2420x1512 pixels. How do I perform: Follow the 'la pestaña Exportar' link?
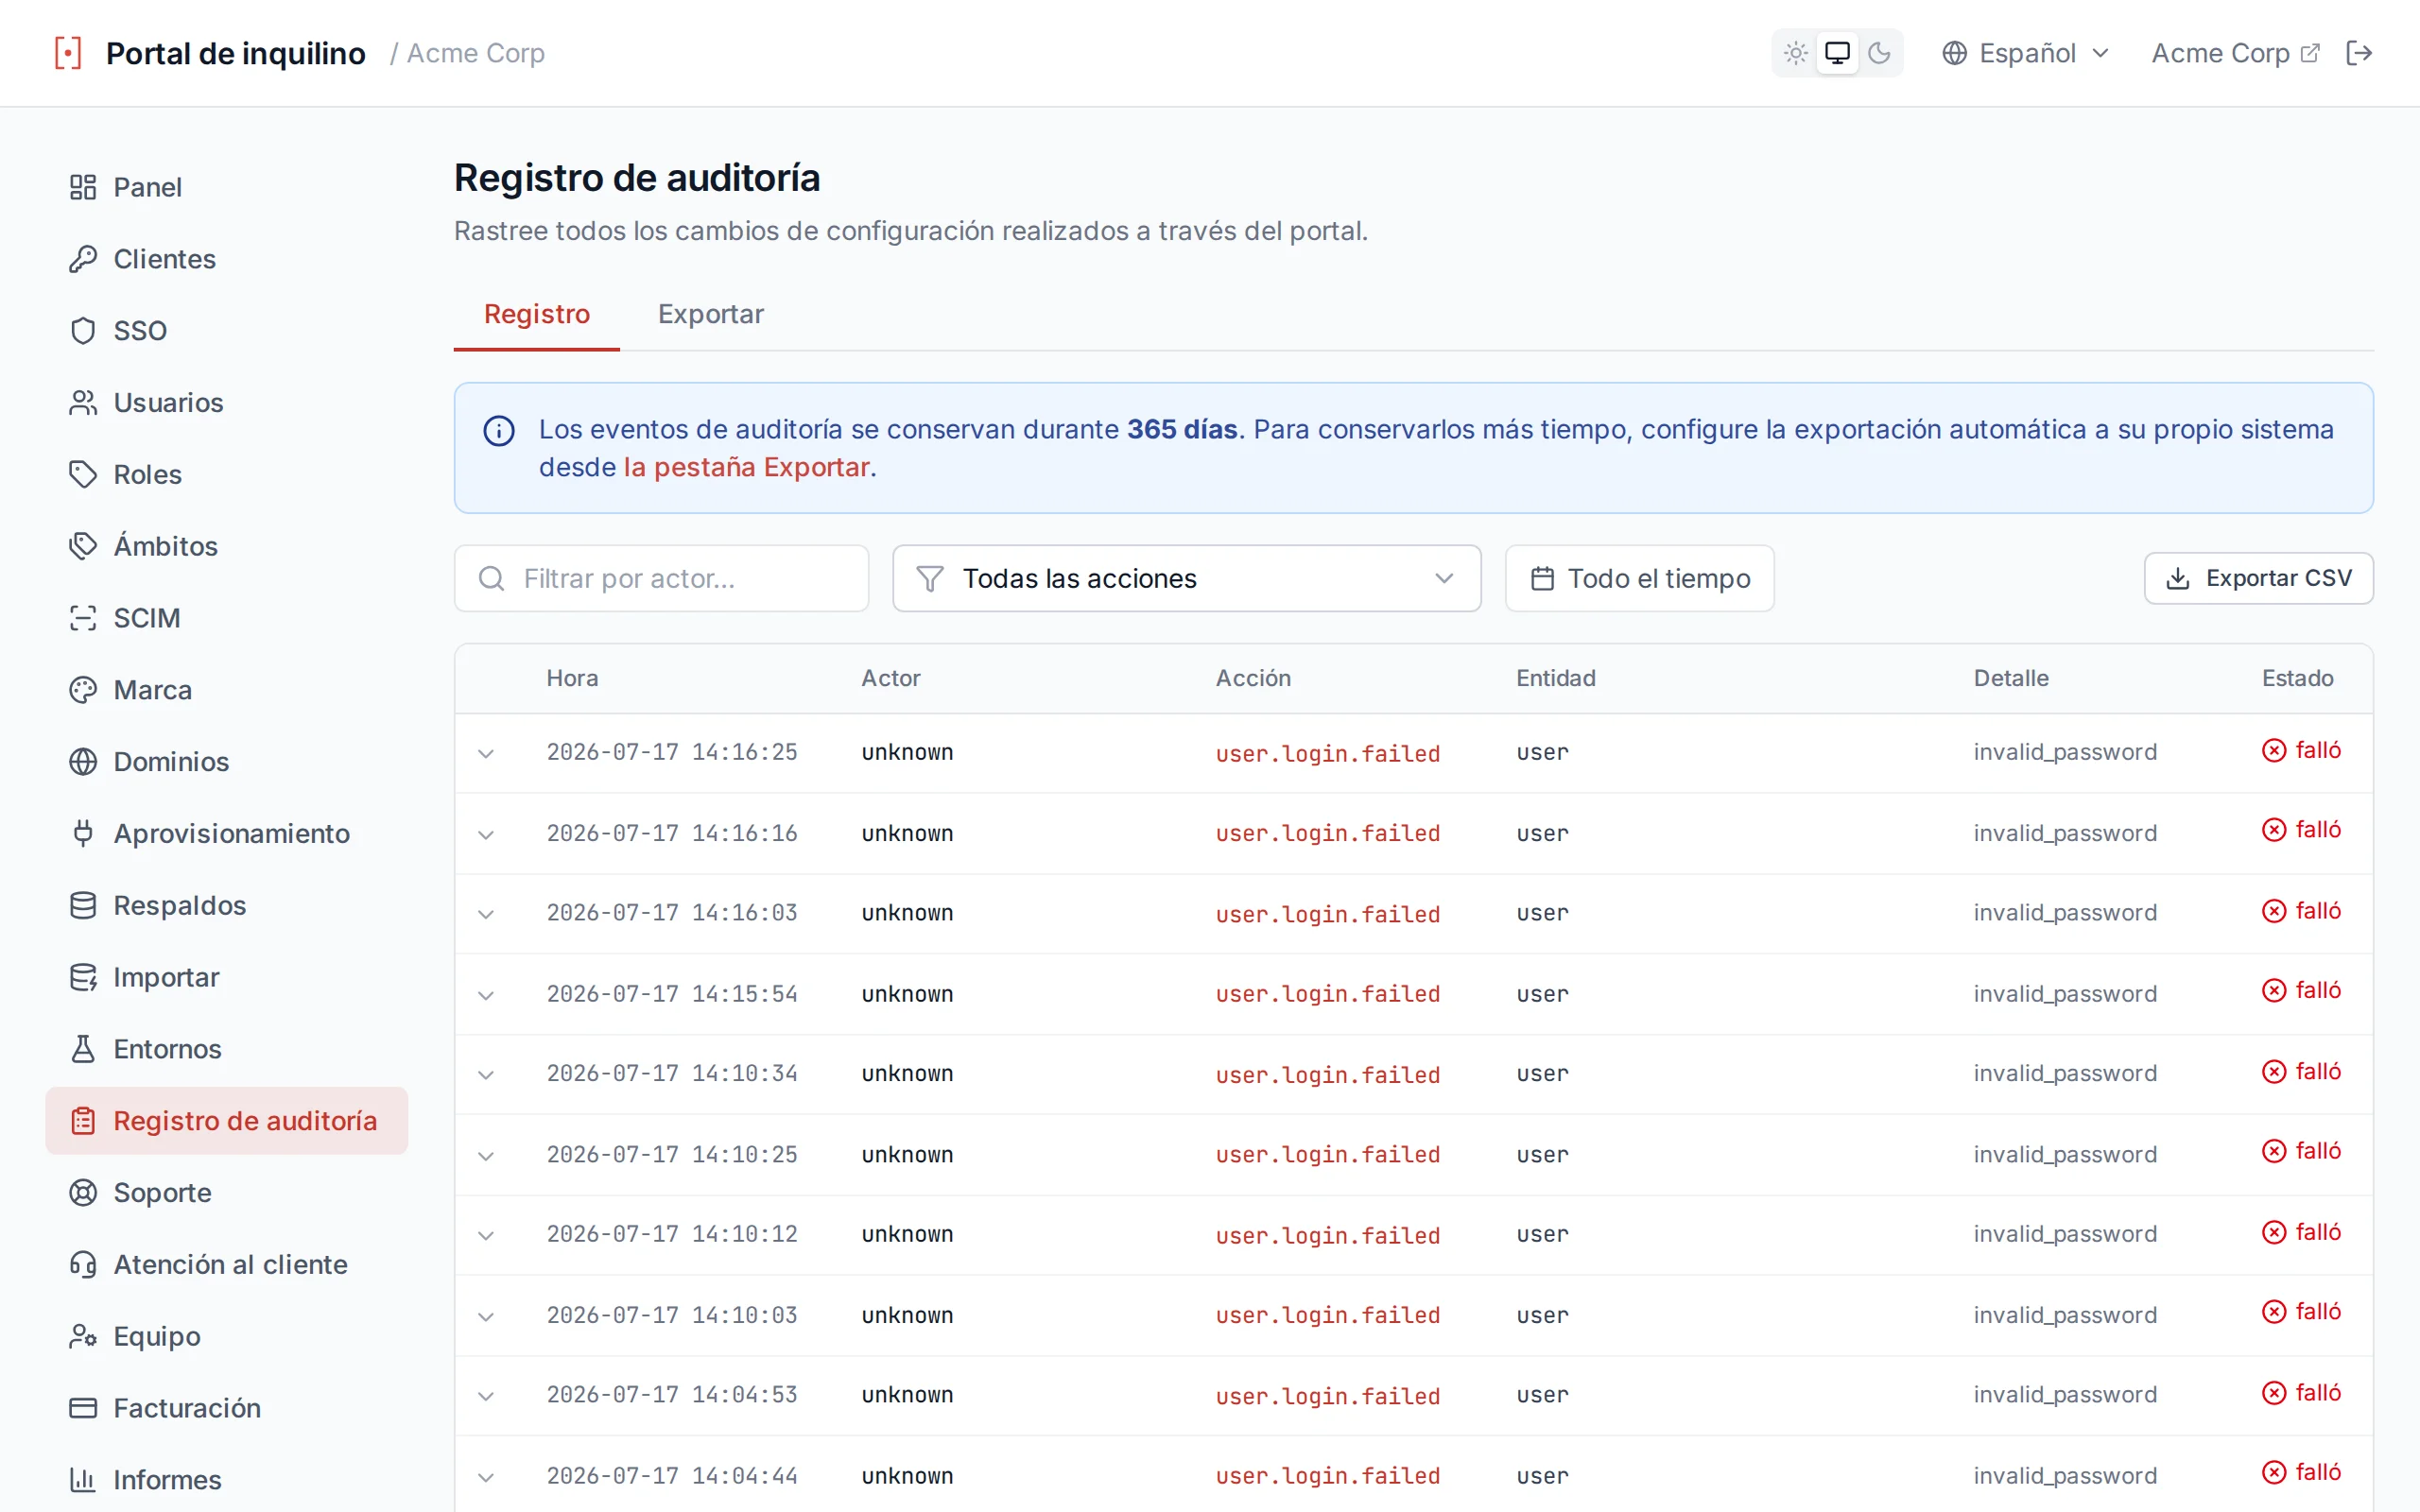click(746, 467)
